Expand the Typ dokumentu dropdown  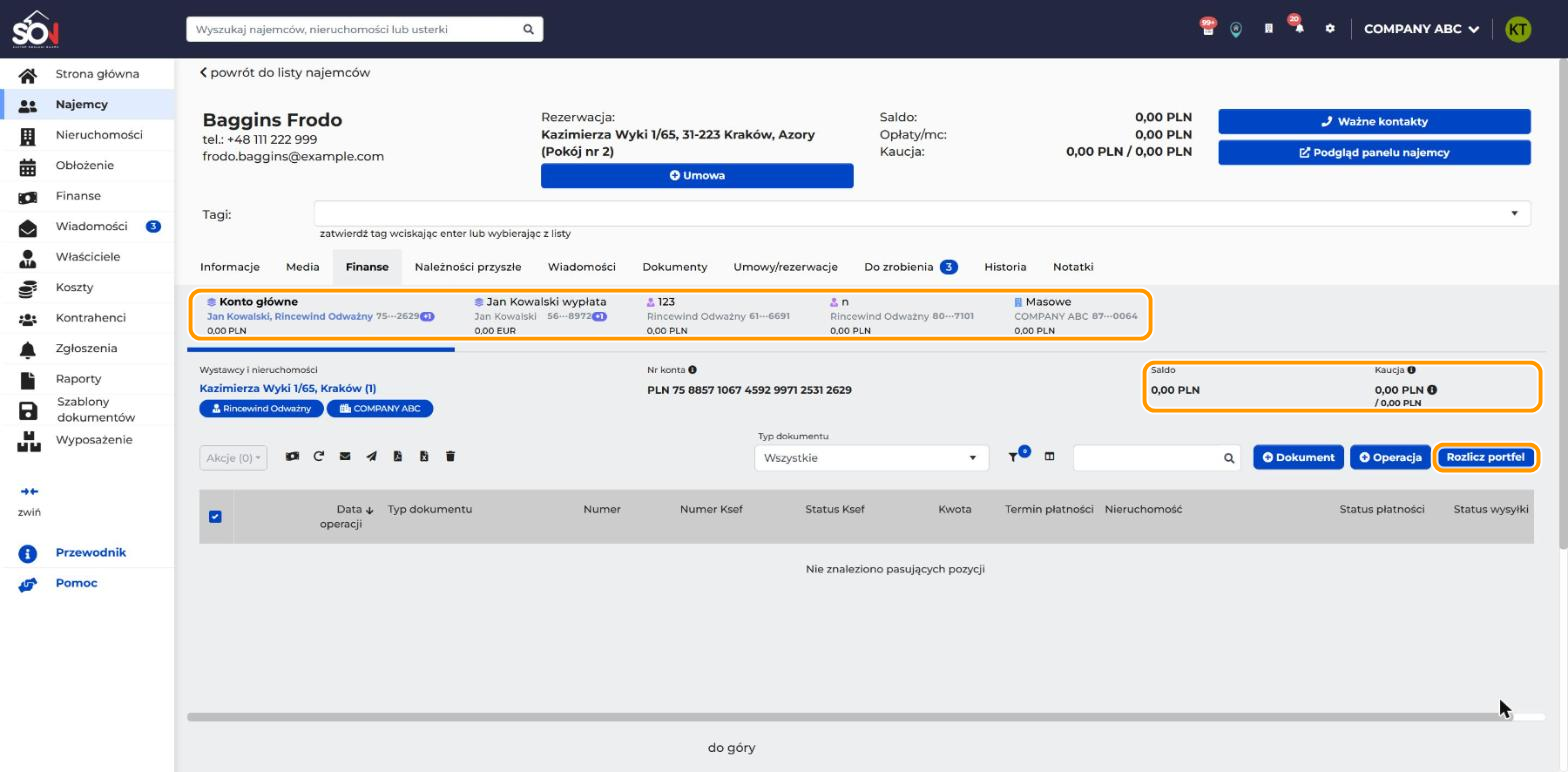click(x=871, y=458)
